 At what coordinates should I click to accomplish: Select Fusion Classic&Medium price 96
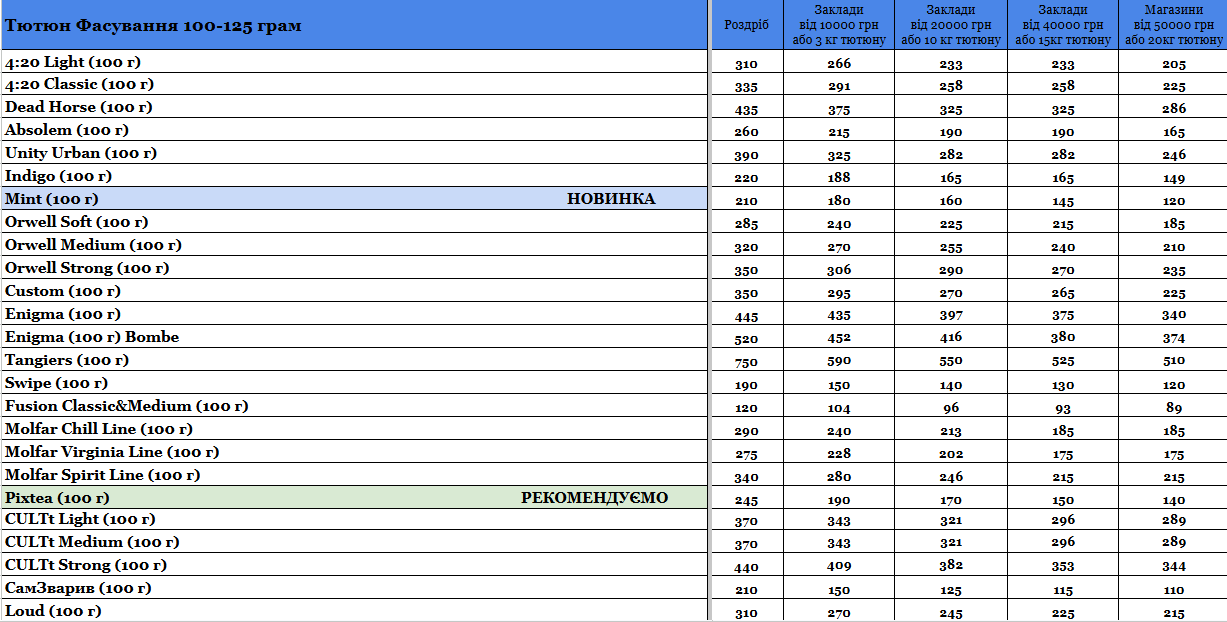[951, 407]
